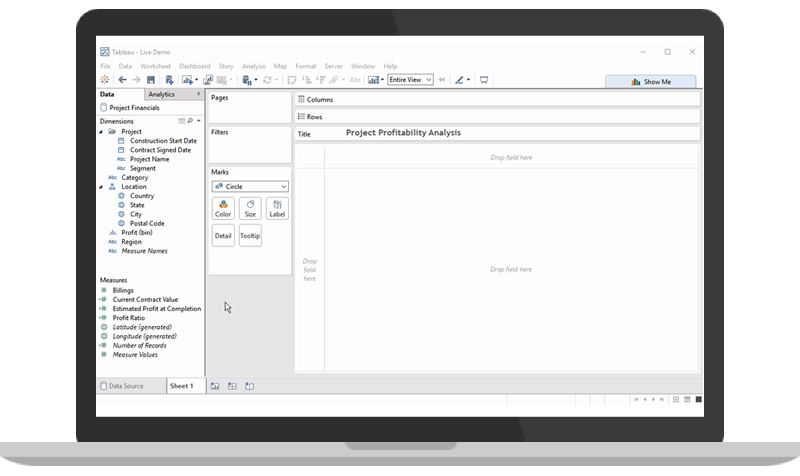Click the Rows shelf
Viewport: 800px width, 476px height.
tap(497, 117)
